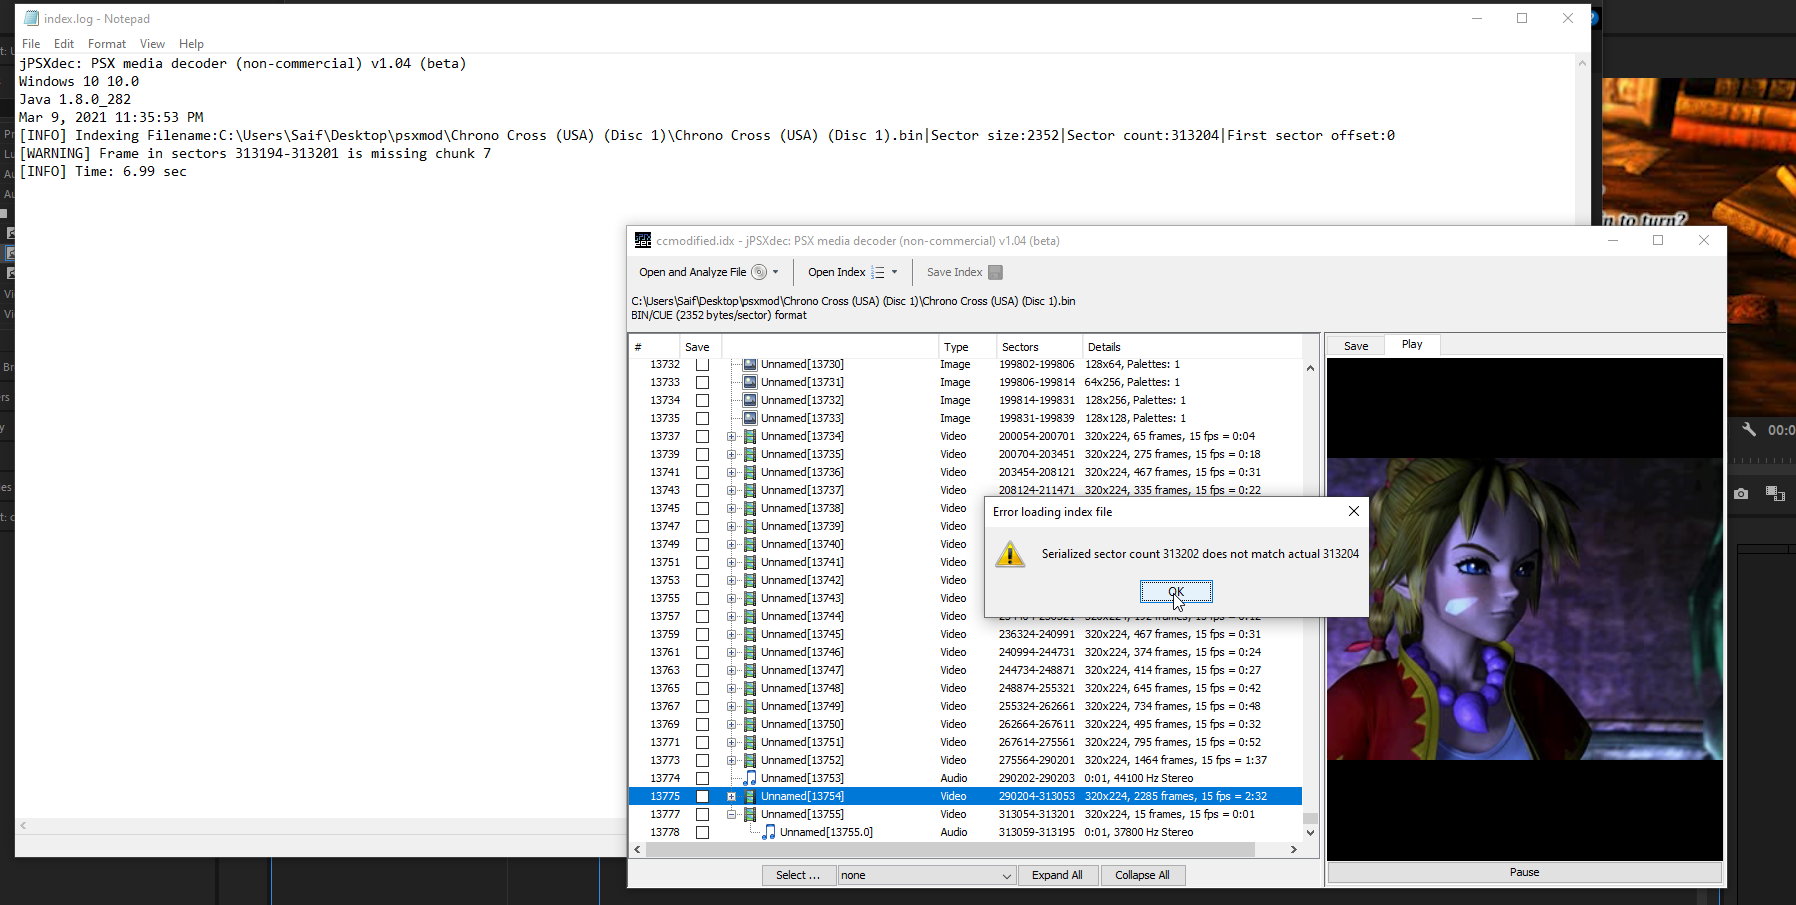Check the save box for Unnamed[13755.0]
Screen dimensions: 1796x905
pyautogui.click(x=702, y=832)
